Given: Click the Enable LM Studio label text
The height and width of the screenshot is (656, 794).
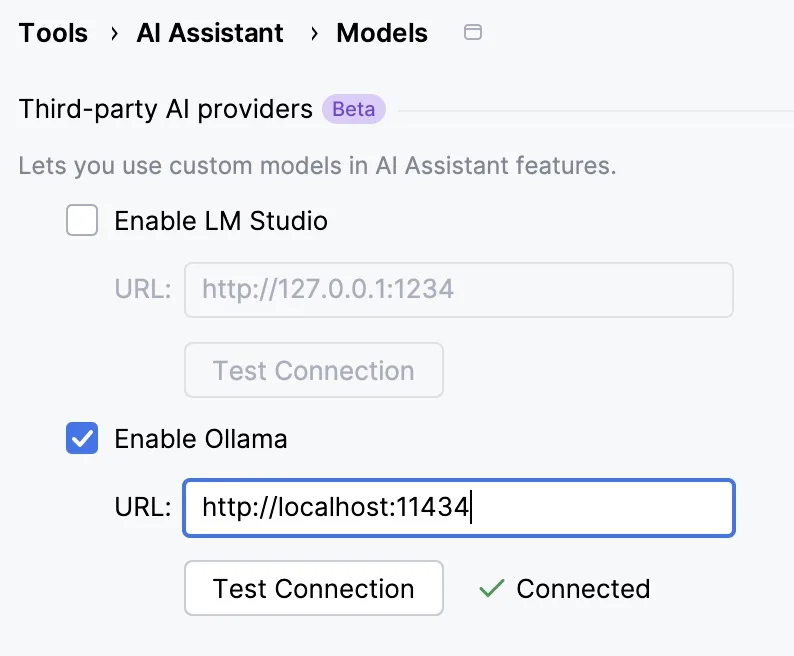Looking at the screenshot, I should pos(221,220).
